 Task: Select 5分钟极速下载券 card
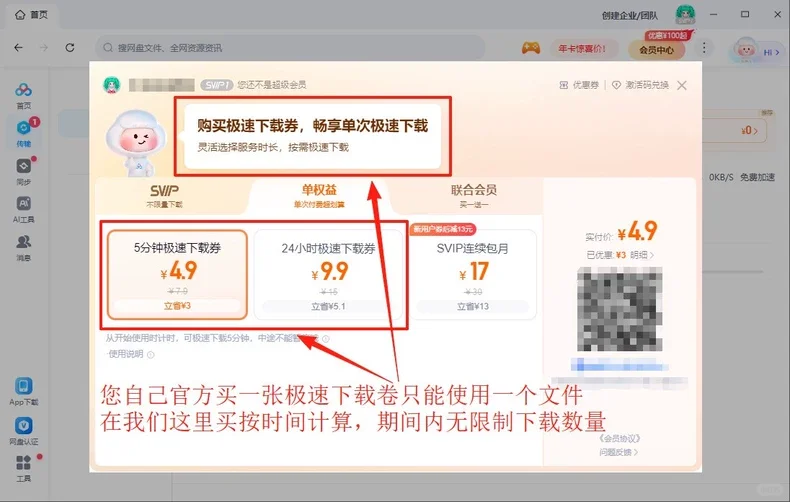(177, 275)
